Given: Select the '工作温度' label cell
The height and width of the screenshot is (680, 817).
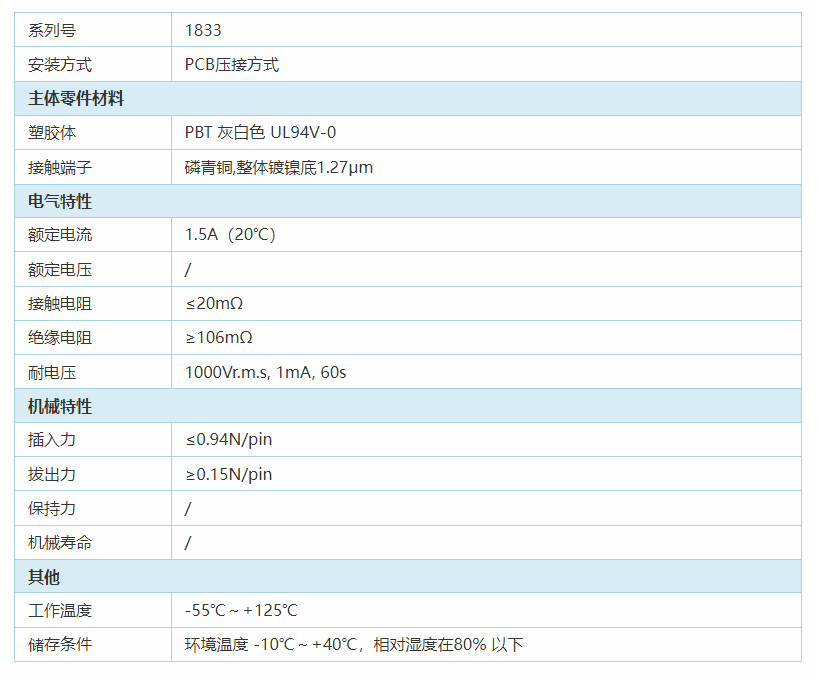Looking at the screenshot, I should (93, 611).
